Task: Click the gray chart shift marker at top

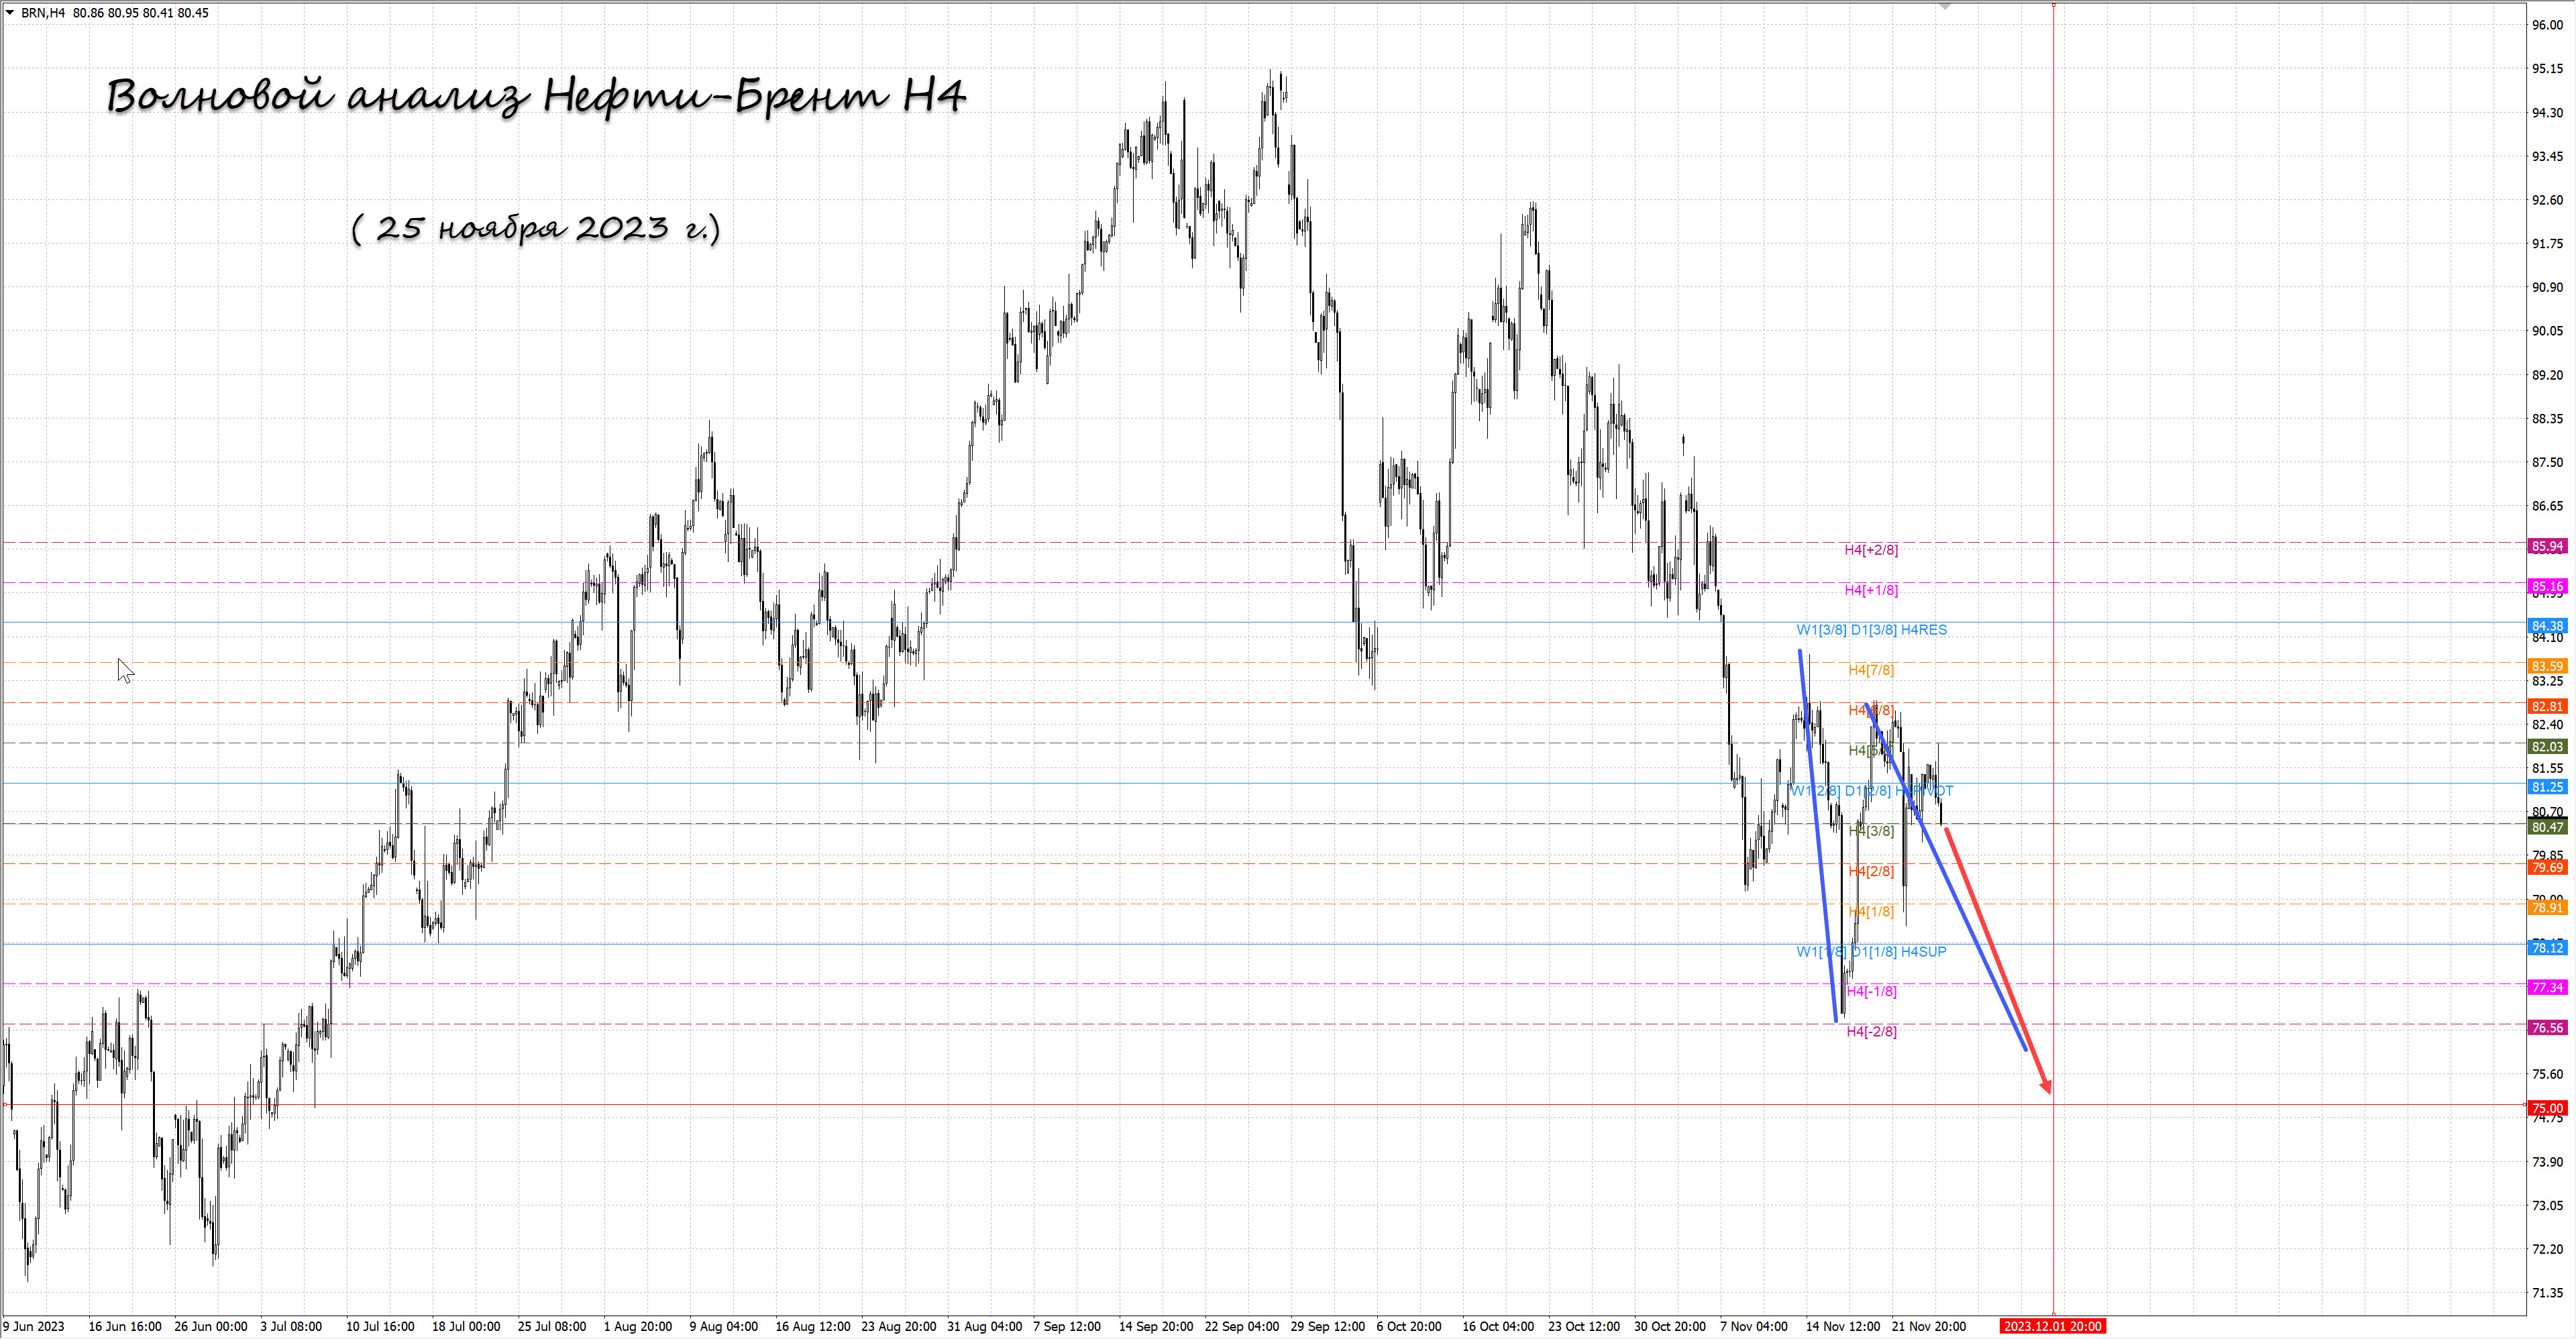Action: click(1944, 6)
